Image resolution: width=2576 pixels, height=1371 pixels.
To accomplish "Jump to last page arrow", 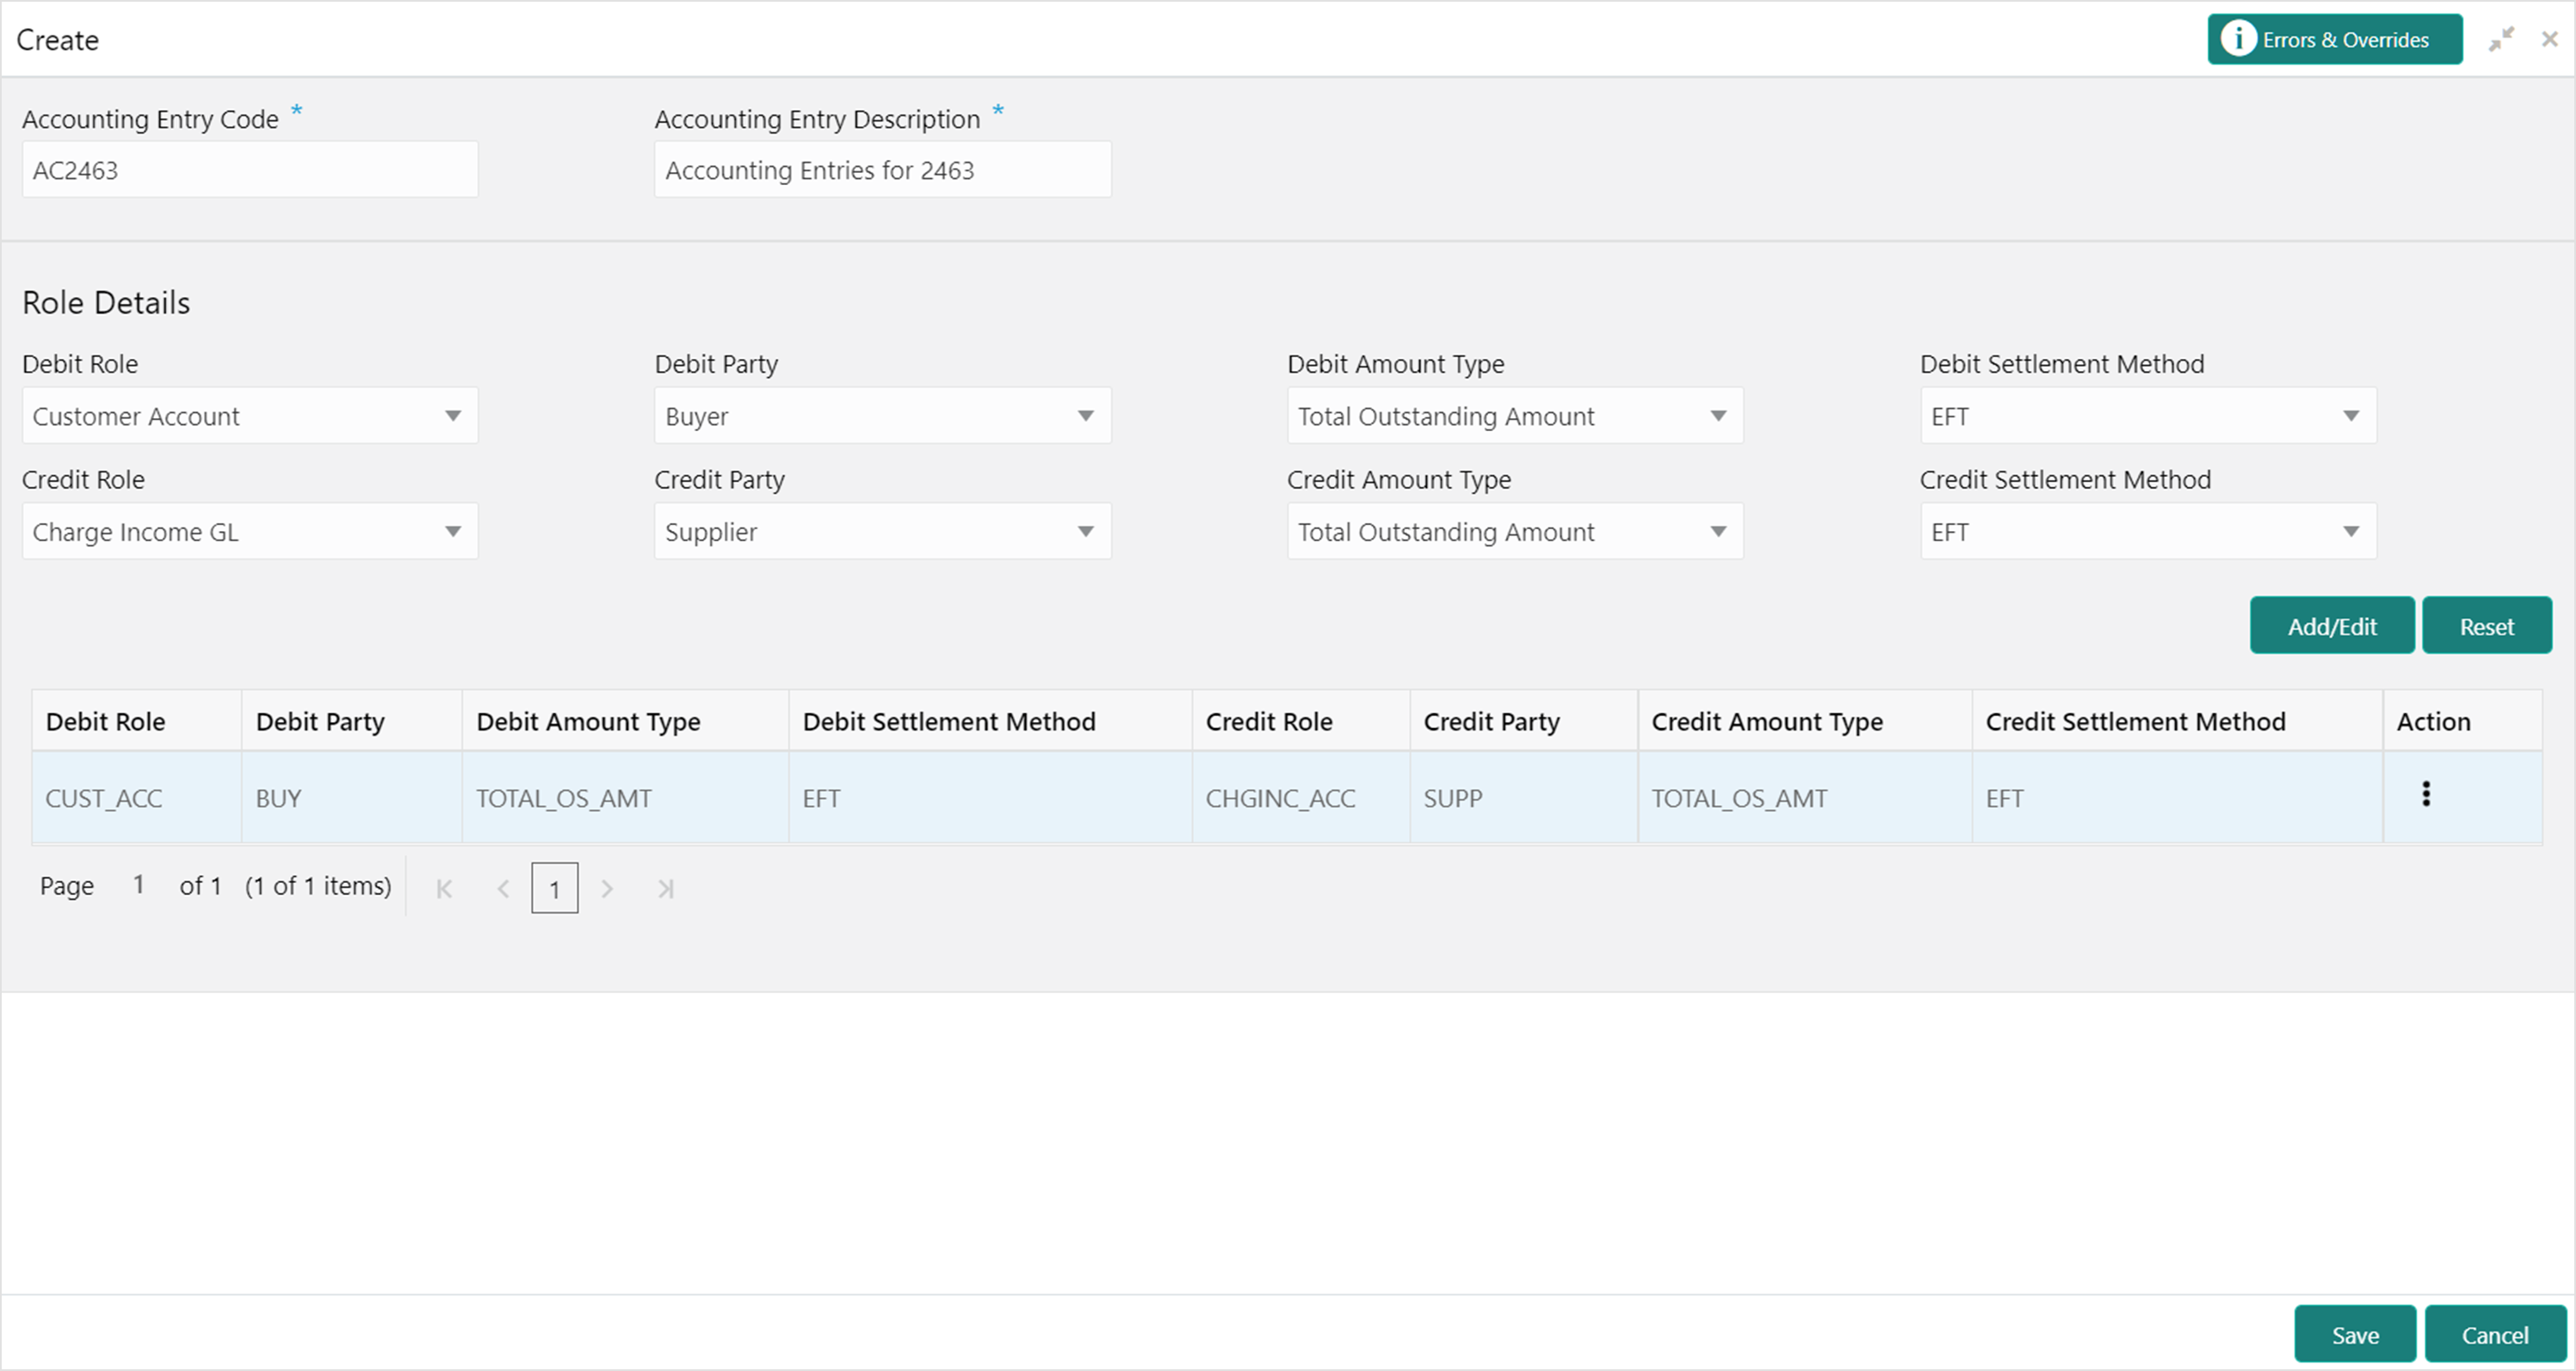I will click(666, 889).
